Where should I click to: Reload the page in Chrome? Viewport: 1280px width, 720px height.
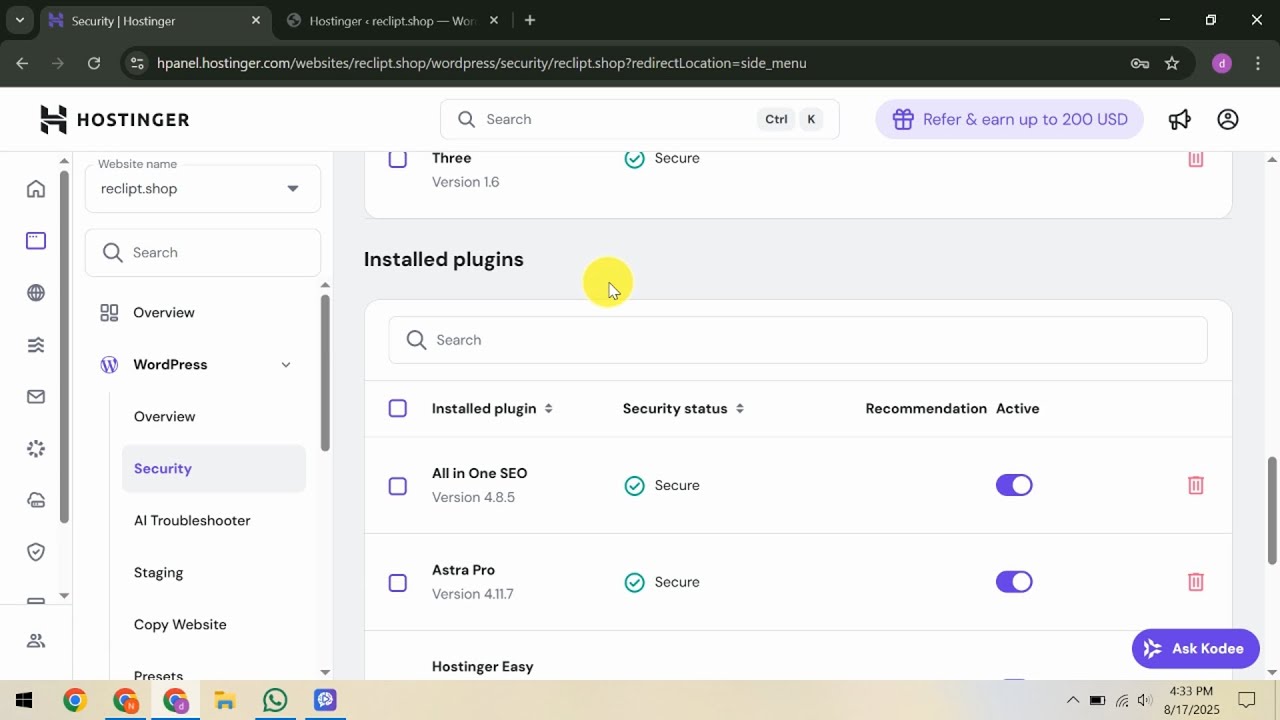click(94, 63)
